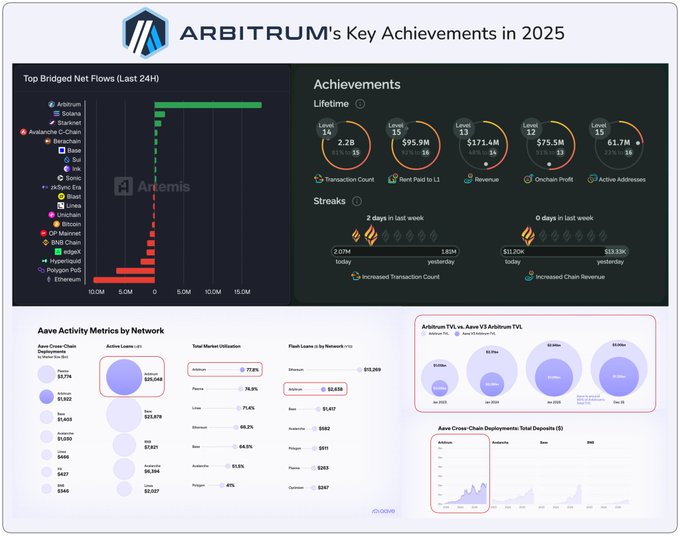Click the Jan 2023 TVL comparison bubble
Image resolution: width=680 pixels, height=536 pixels.
pyautogui.click(x=440, y=378)
